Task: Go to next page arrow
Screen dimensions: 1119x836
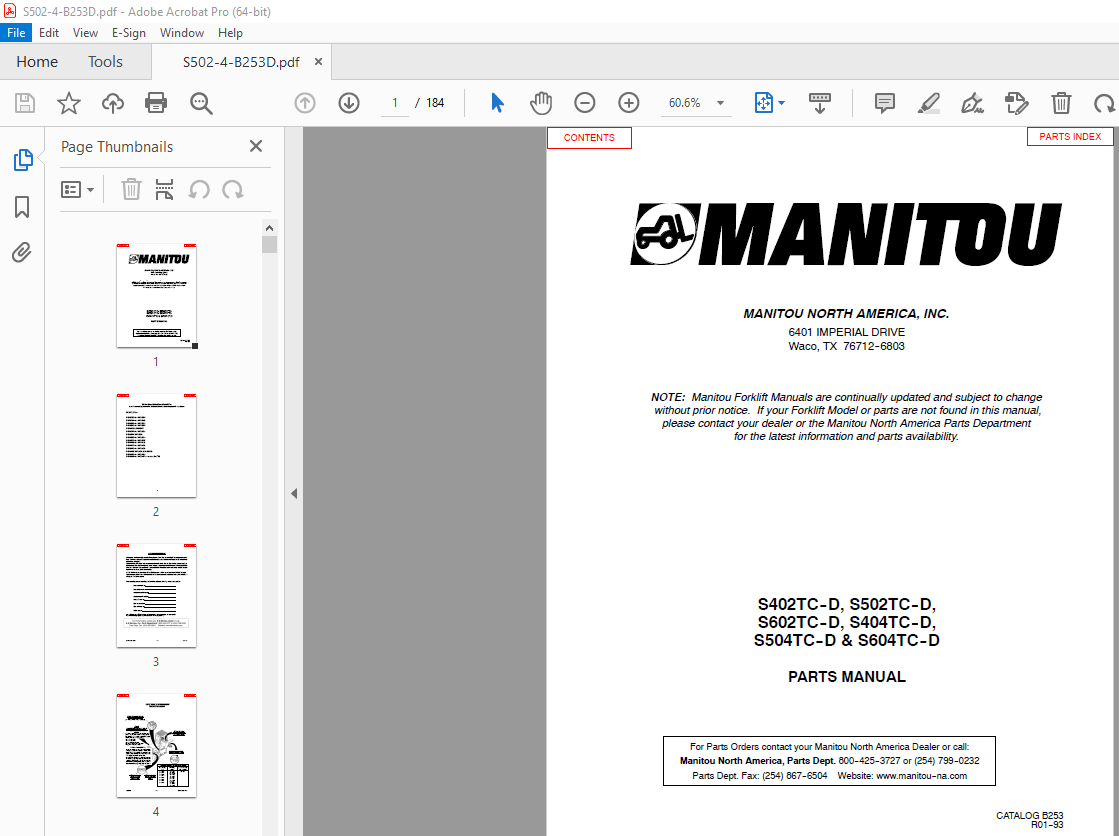Action: (x=349, y=103)
